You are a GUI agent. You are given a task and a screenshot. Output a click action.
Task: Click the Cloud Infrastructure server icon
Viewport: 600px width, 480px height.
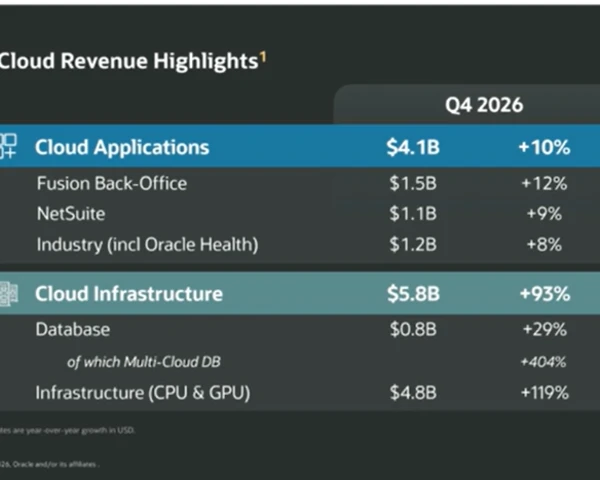pyautogui.click(x=8, y=294)
